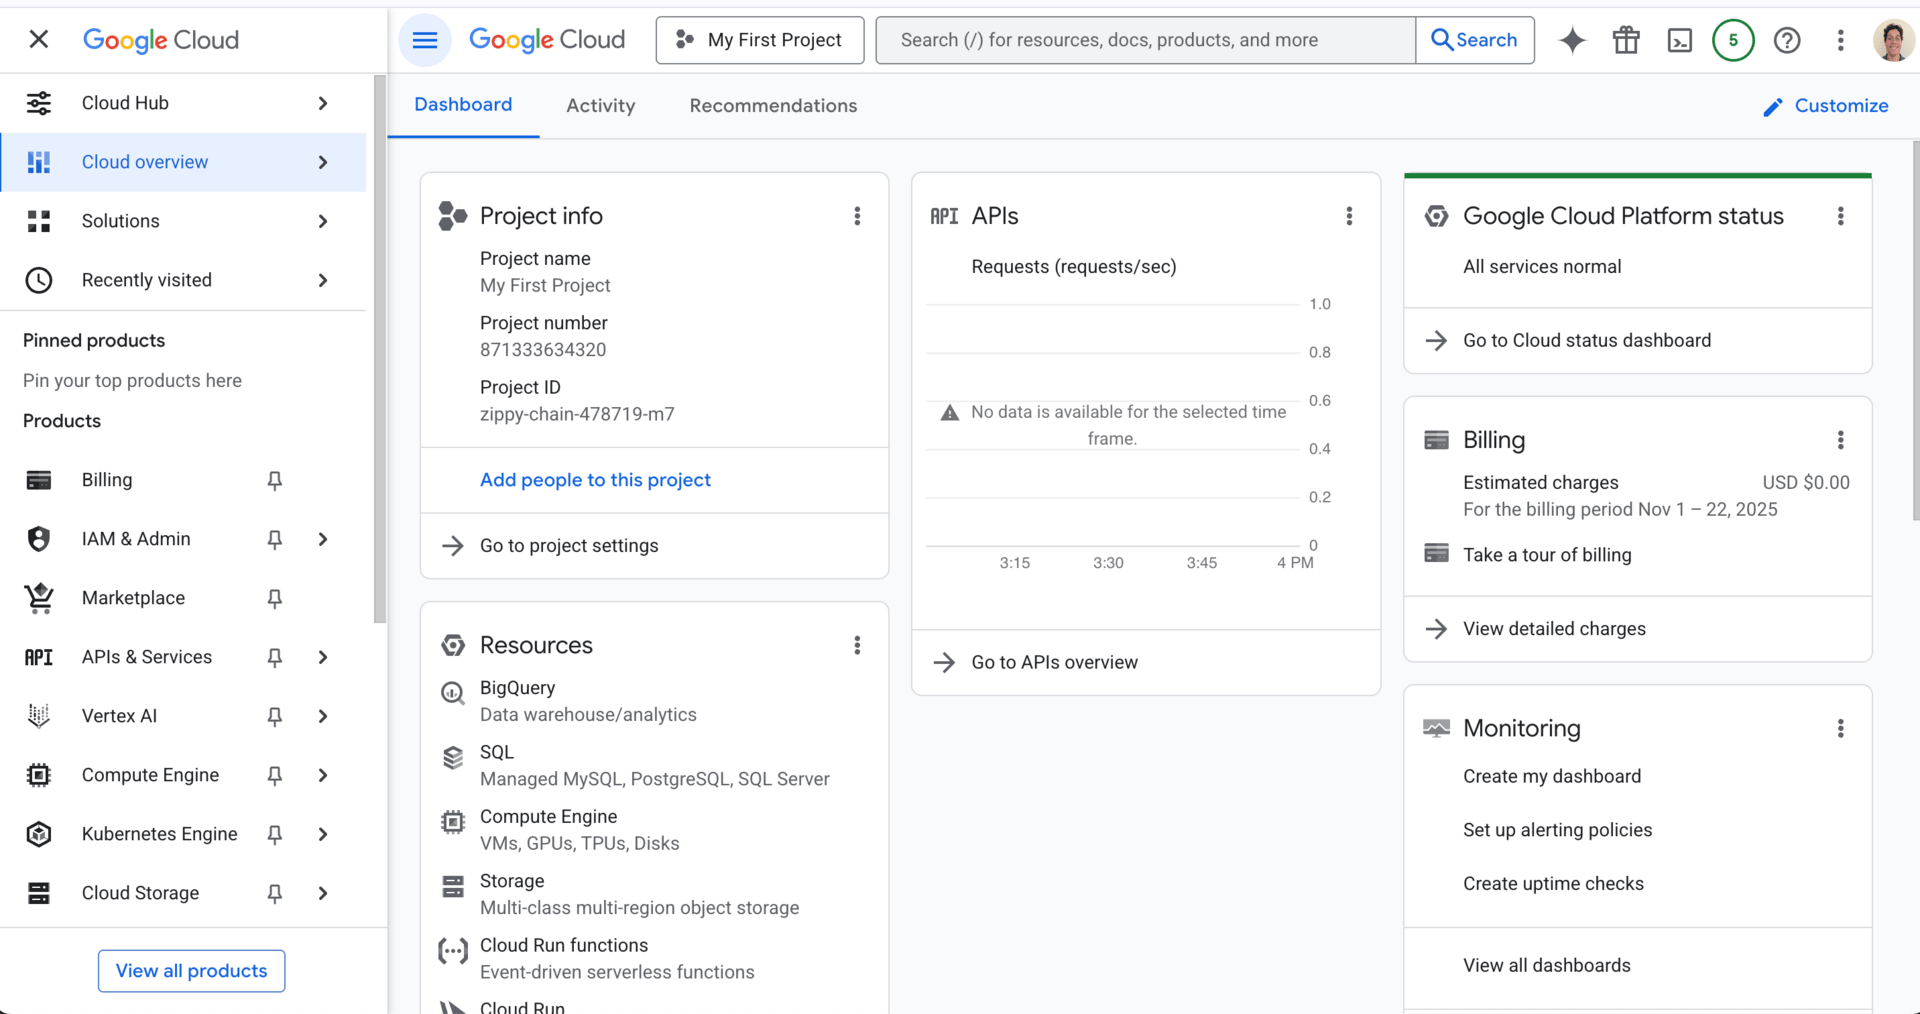Viewport: 1920px width, 1014px height.
Task: Open the help question mark icon
Action: pos(1787,40)
